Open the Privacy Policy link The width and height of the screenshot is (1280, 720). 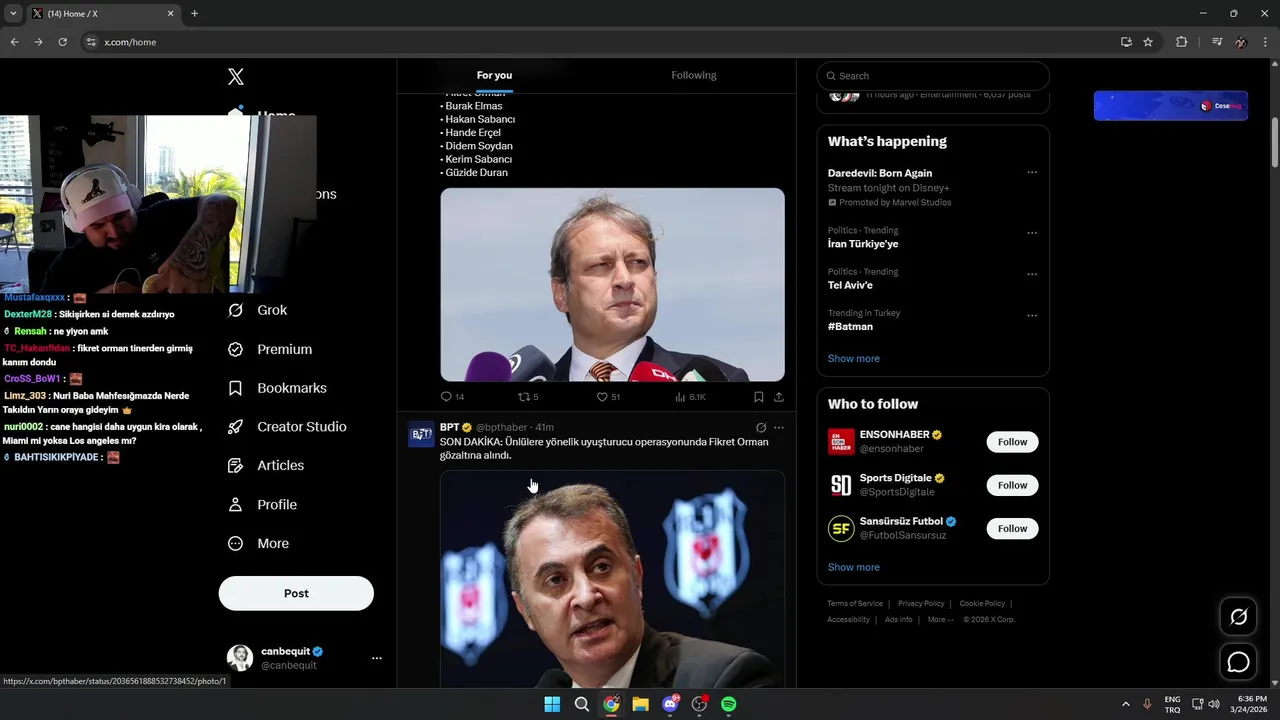coord(921,604)
